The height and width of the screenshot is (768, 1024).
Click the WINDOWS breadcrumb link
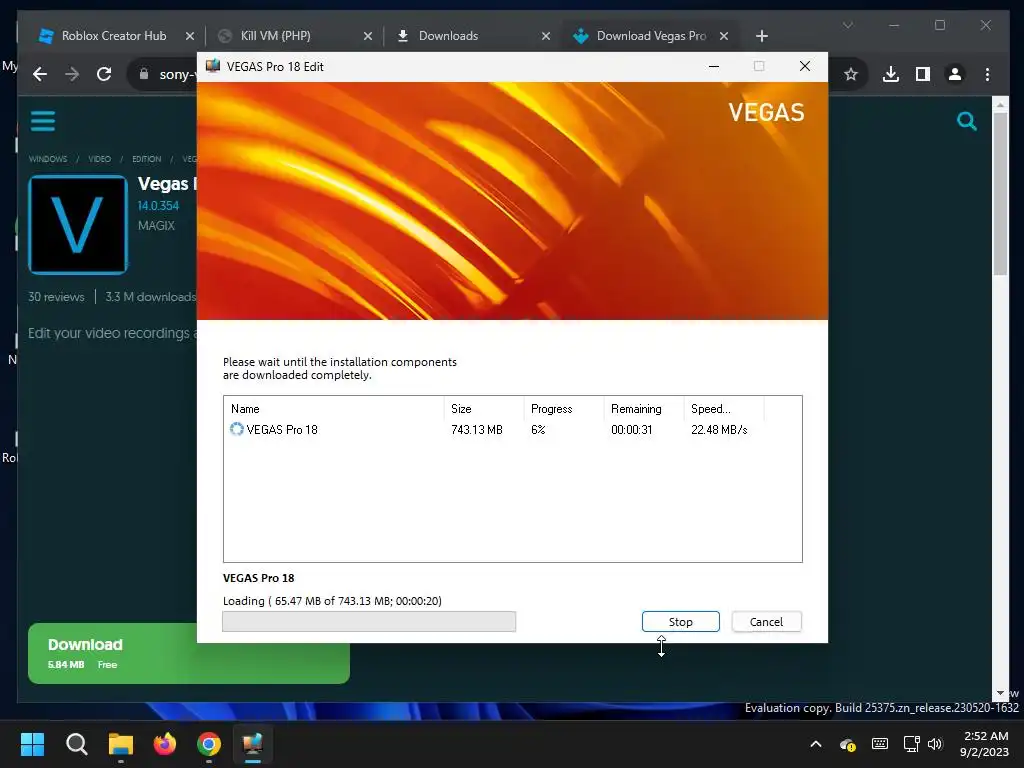coord(48,159)
